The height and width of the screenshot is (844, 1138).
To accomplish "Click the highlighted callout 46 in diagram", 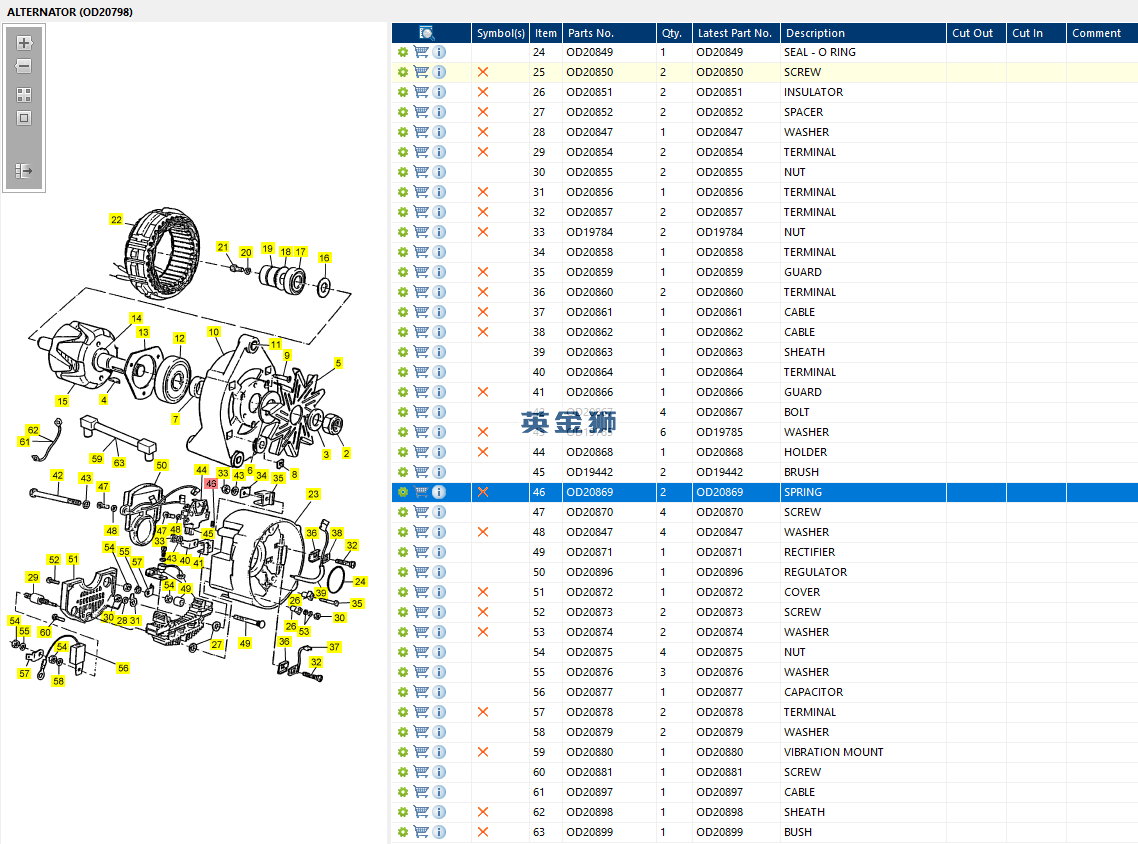I will 210,483.
